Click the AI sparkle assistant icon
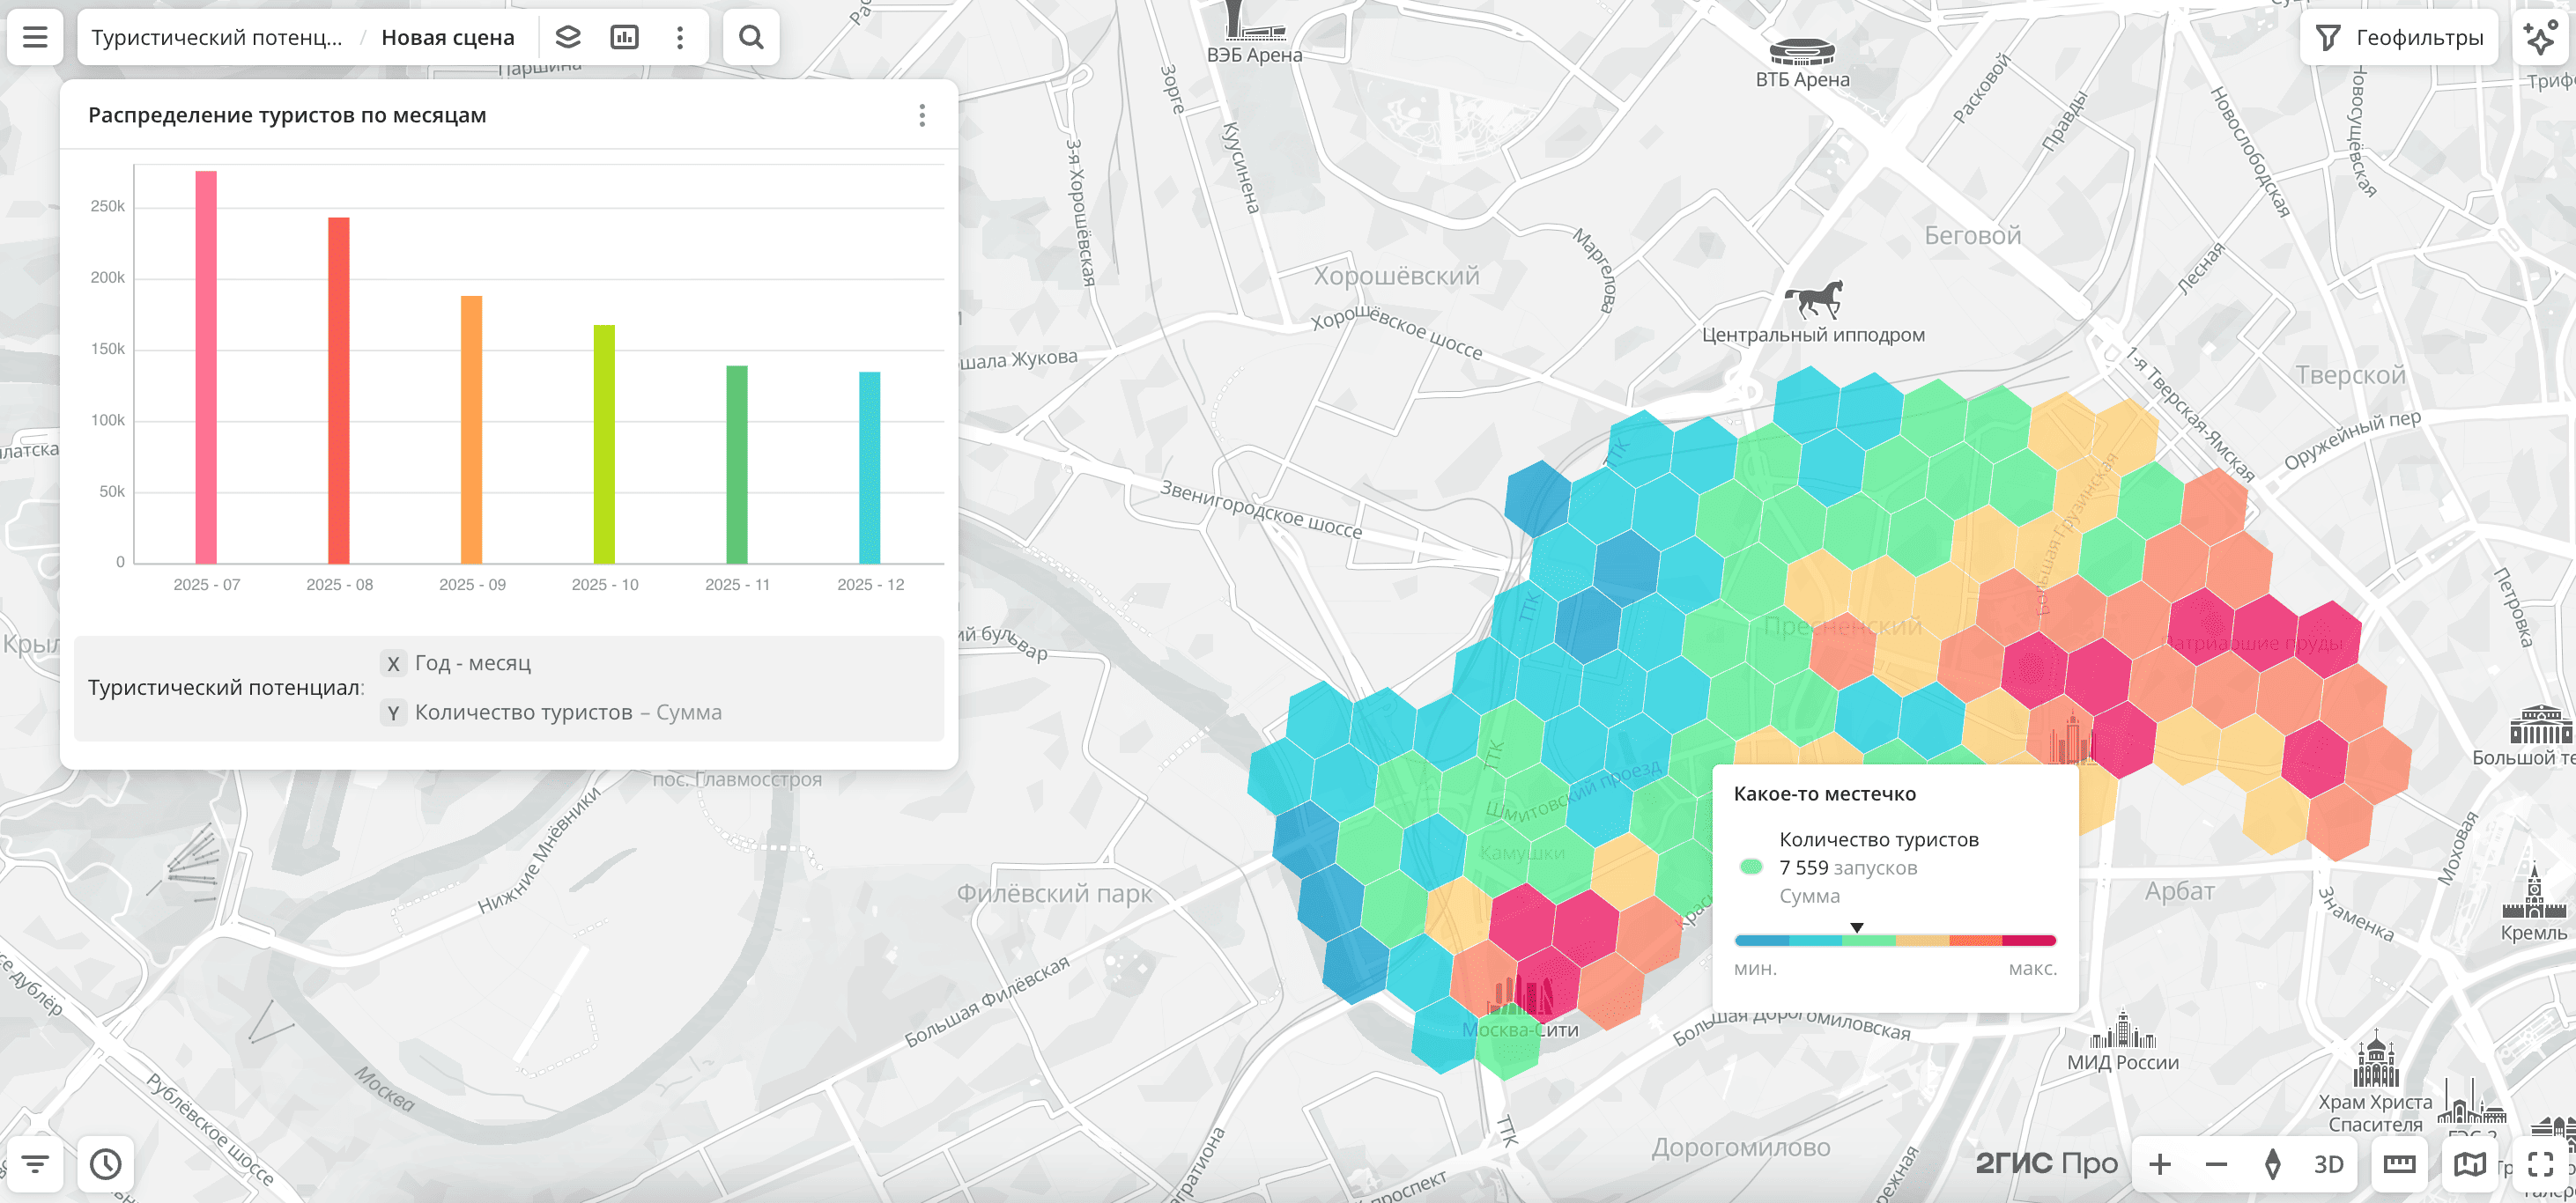Viewport: 2576px width, 1203px height. pyautogui.click(x=2540, y=38)
